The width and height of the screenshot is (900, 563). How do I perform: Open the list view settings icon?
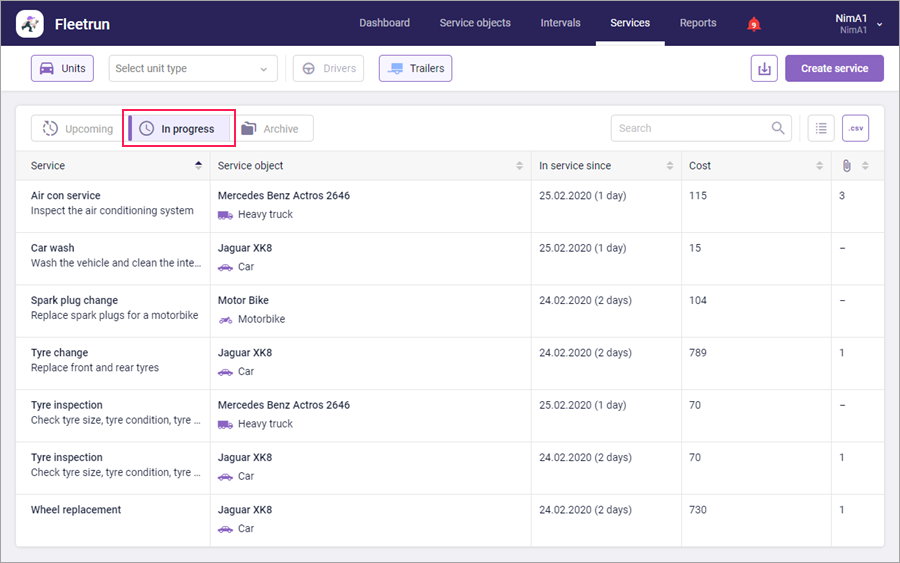(x=821, y=128)
